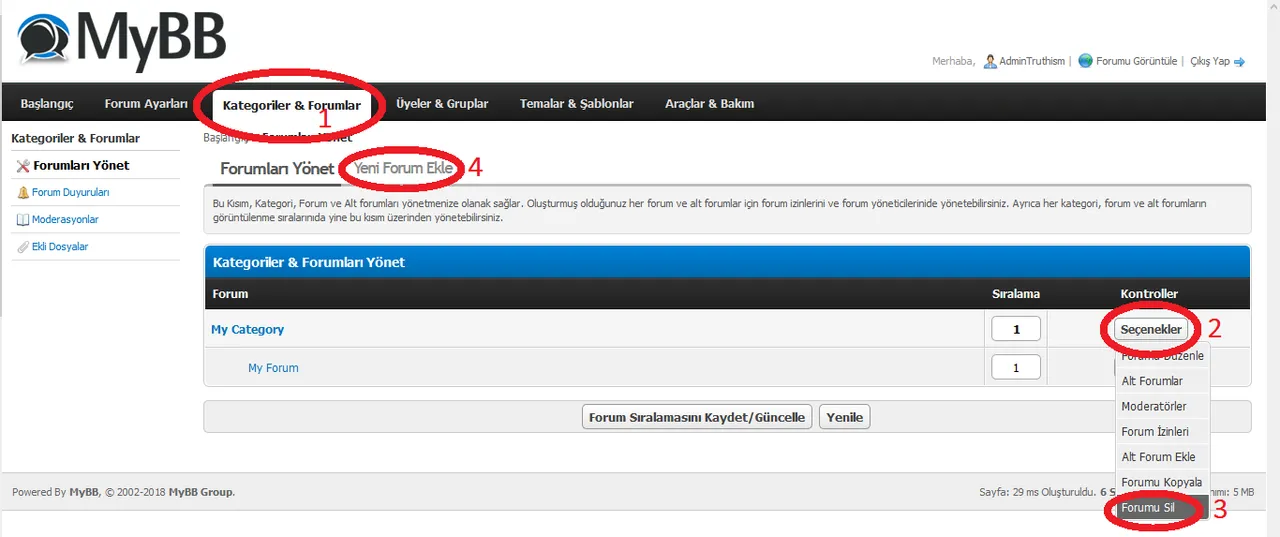Click the Yenile button
This screenshot has width=1280, height=537.
pos(844,417)
